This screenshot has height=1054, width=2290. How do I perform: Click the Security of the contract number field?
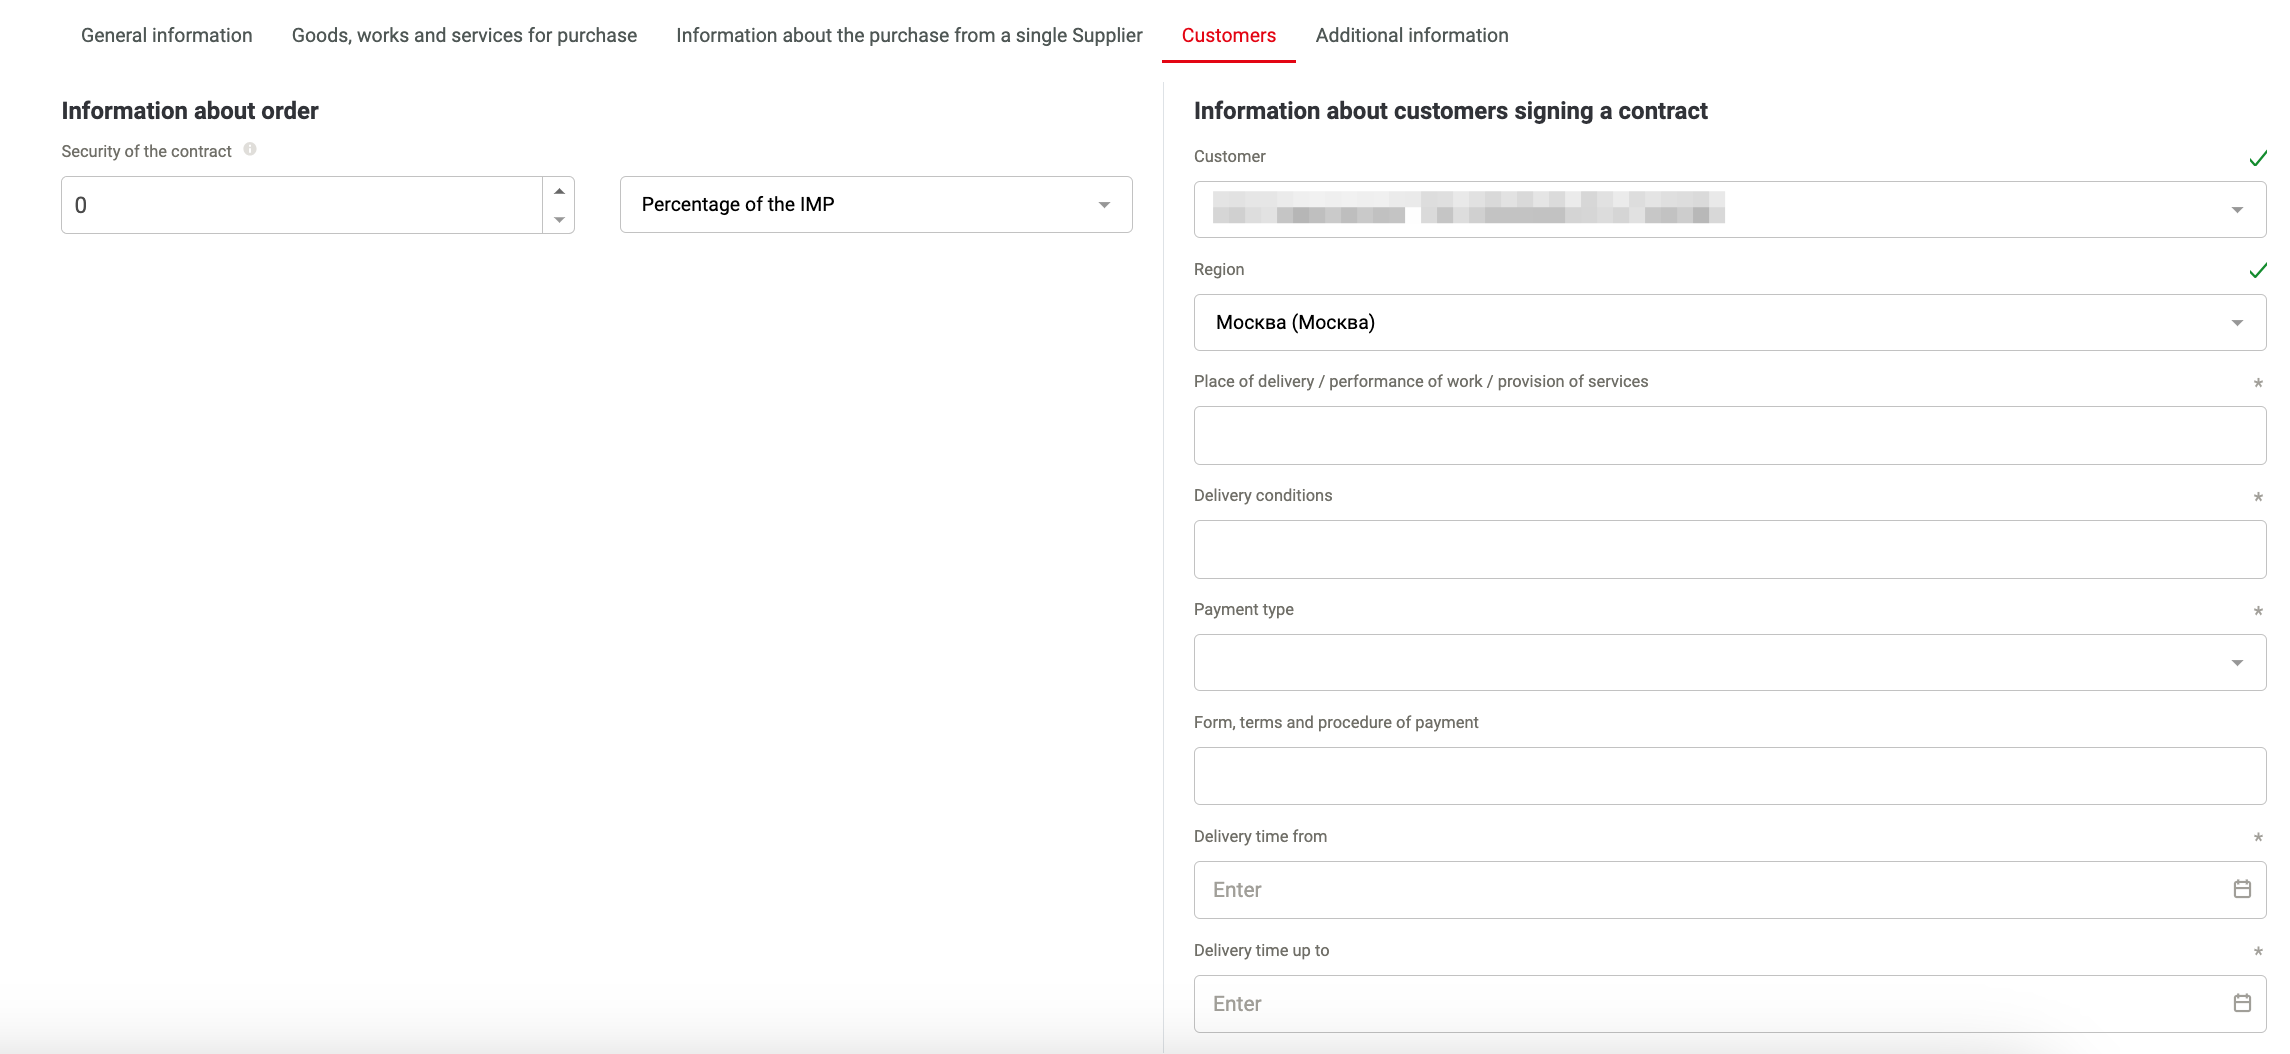pos(302,205)
